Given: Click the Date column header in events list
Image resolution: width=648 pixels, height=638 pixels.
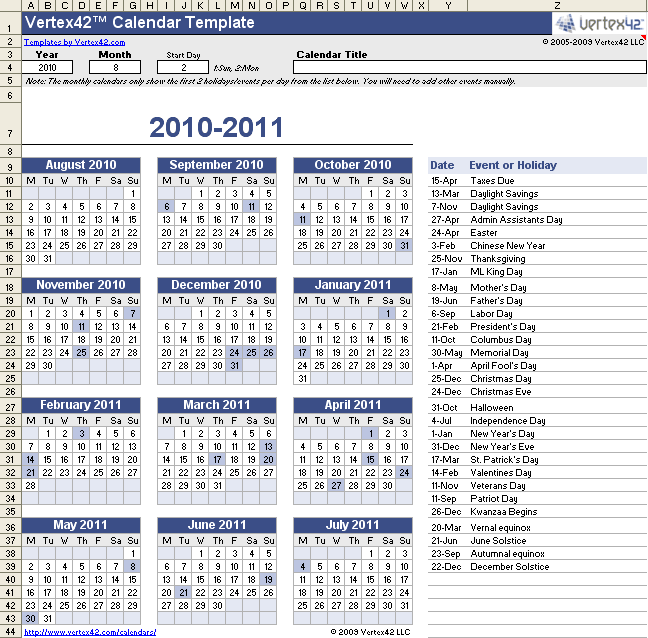Looking at the screenshot, I should point(442,165).
